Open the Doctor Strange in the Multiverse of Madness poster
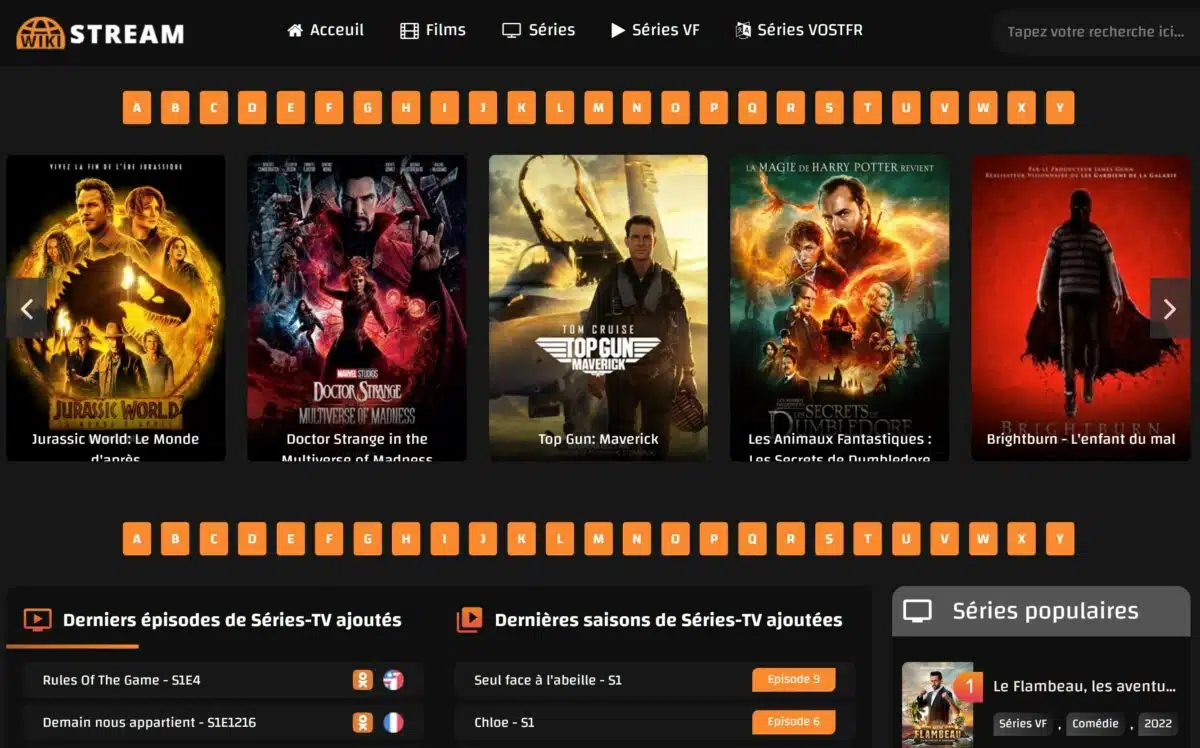Viewport: 1200px width, 748px height. pyautogui.click(x=357, y=308)
